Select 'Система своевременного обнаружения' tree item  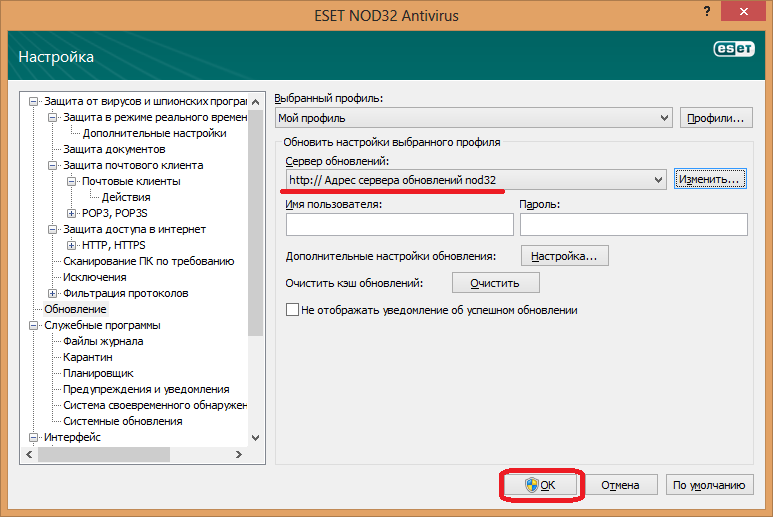pos(155,405)
